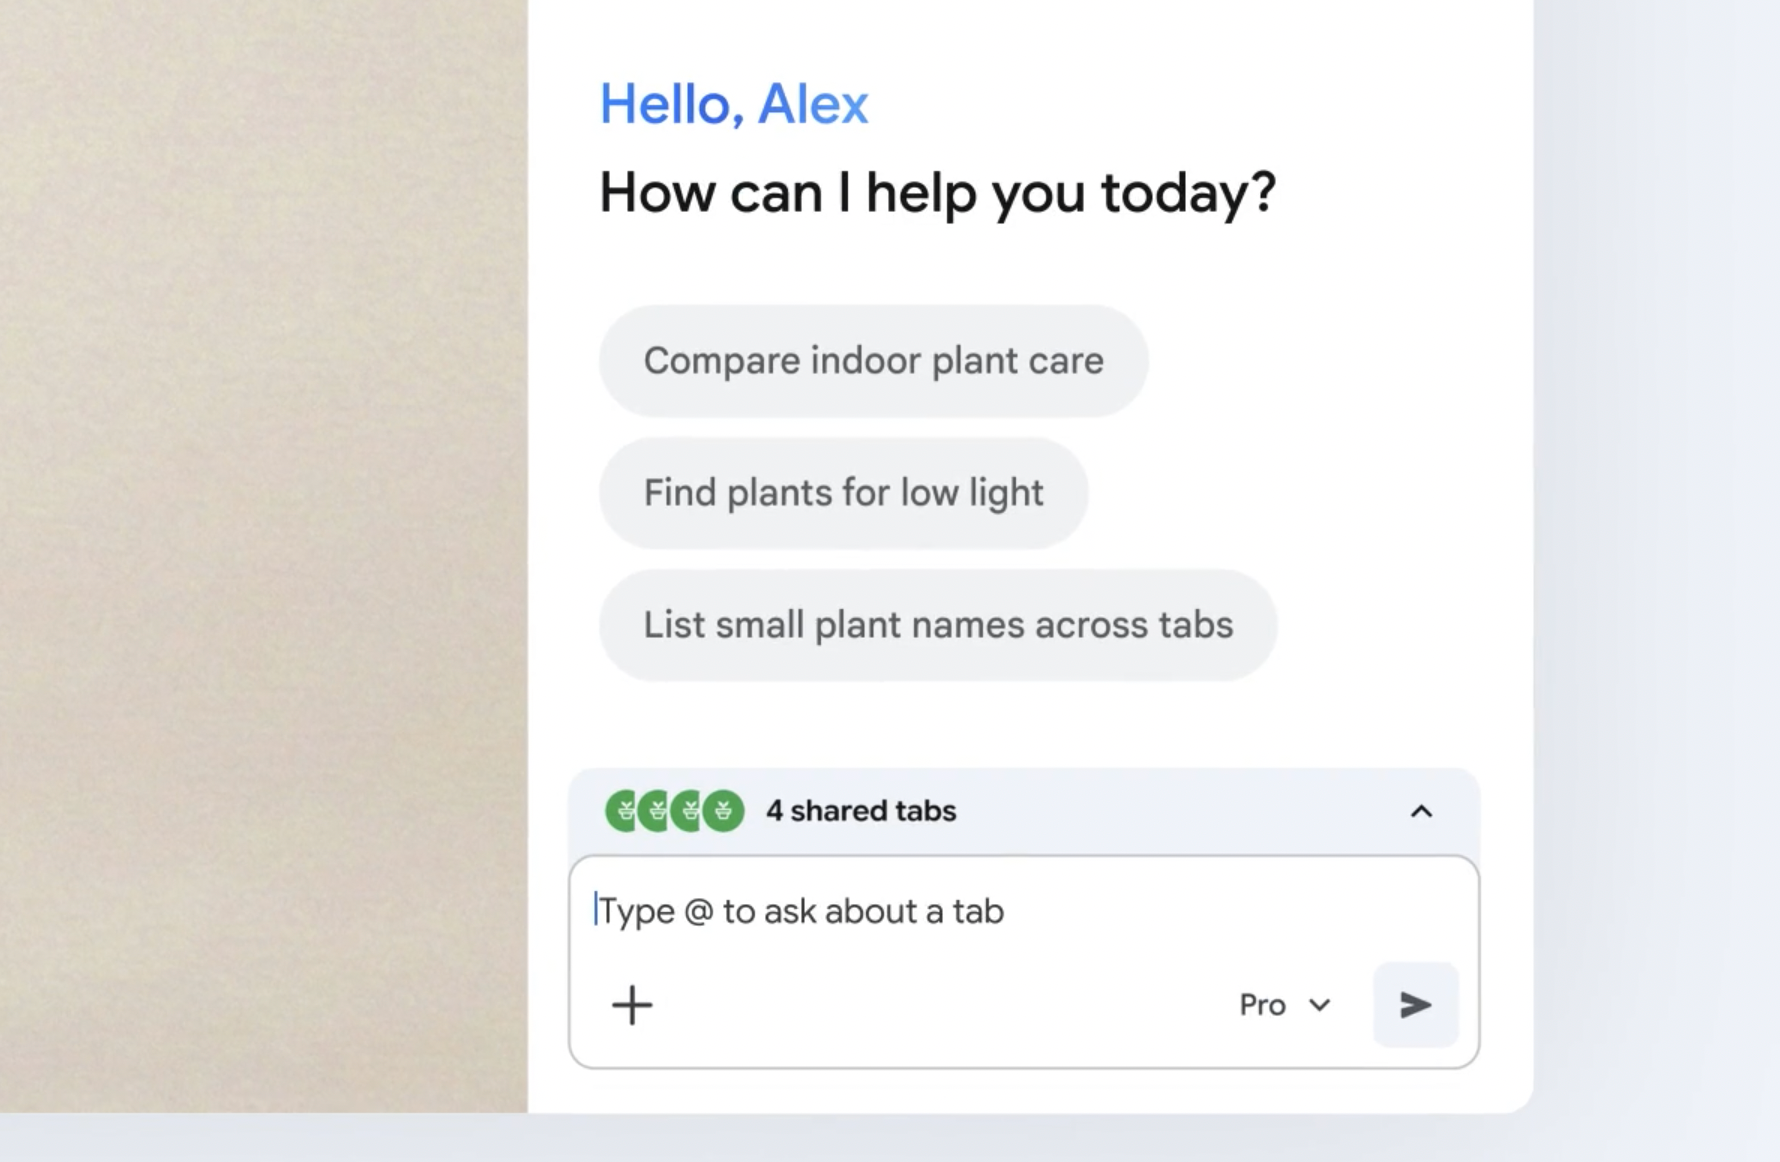1780x1162 pixels.
Task: Click the send arrow button
Action: [1415, 1005]
